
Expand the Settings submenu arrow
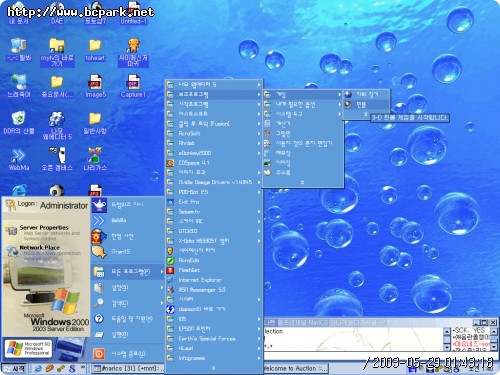click(162, 288)
